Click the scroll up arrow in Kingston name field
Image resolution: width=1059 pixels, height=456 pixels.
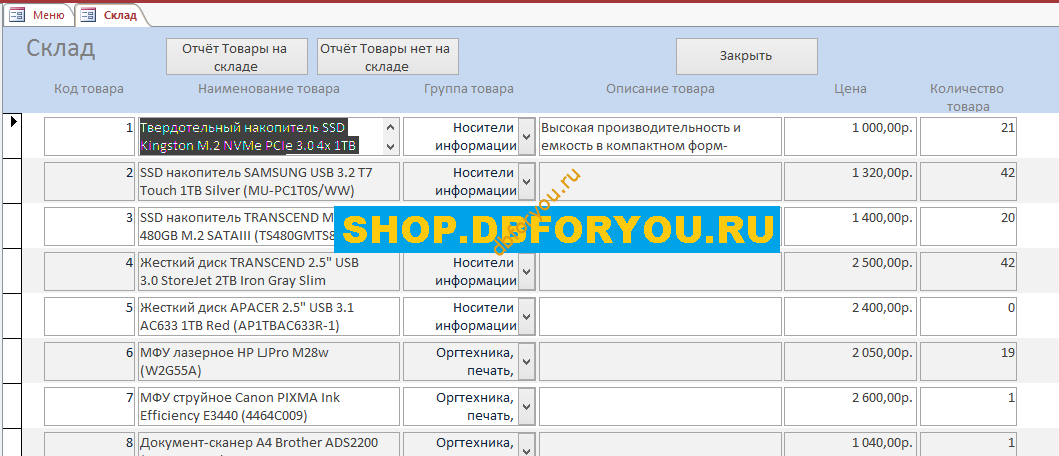[390, 127]
